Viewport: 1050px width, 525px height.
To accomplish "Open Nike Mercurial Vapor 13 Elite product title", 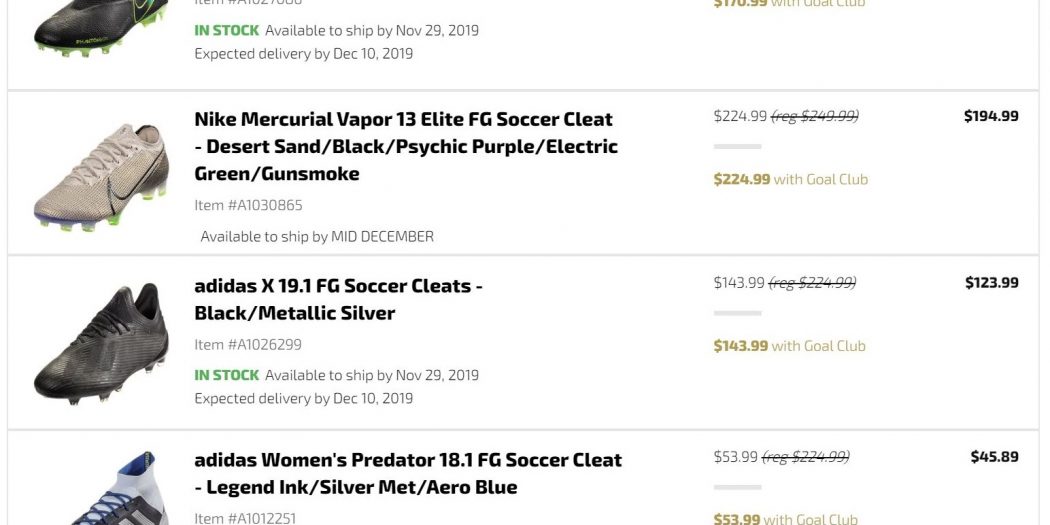I will pyautogui.click(x=405, y=146).
